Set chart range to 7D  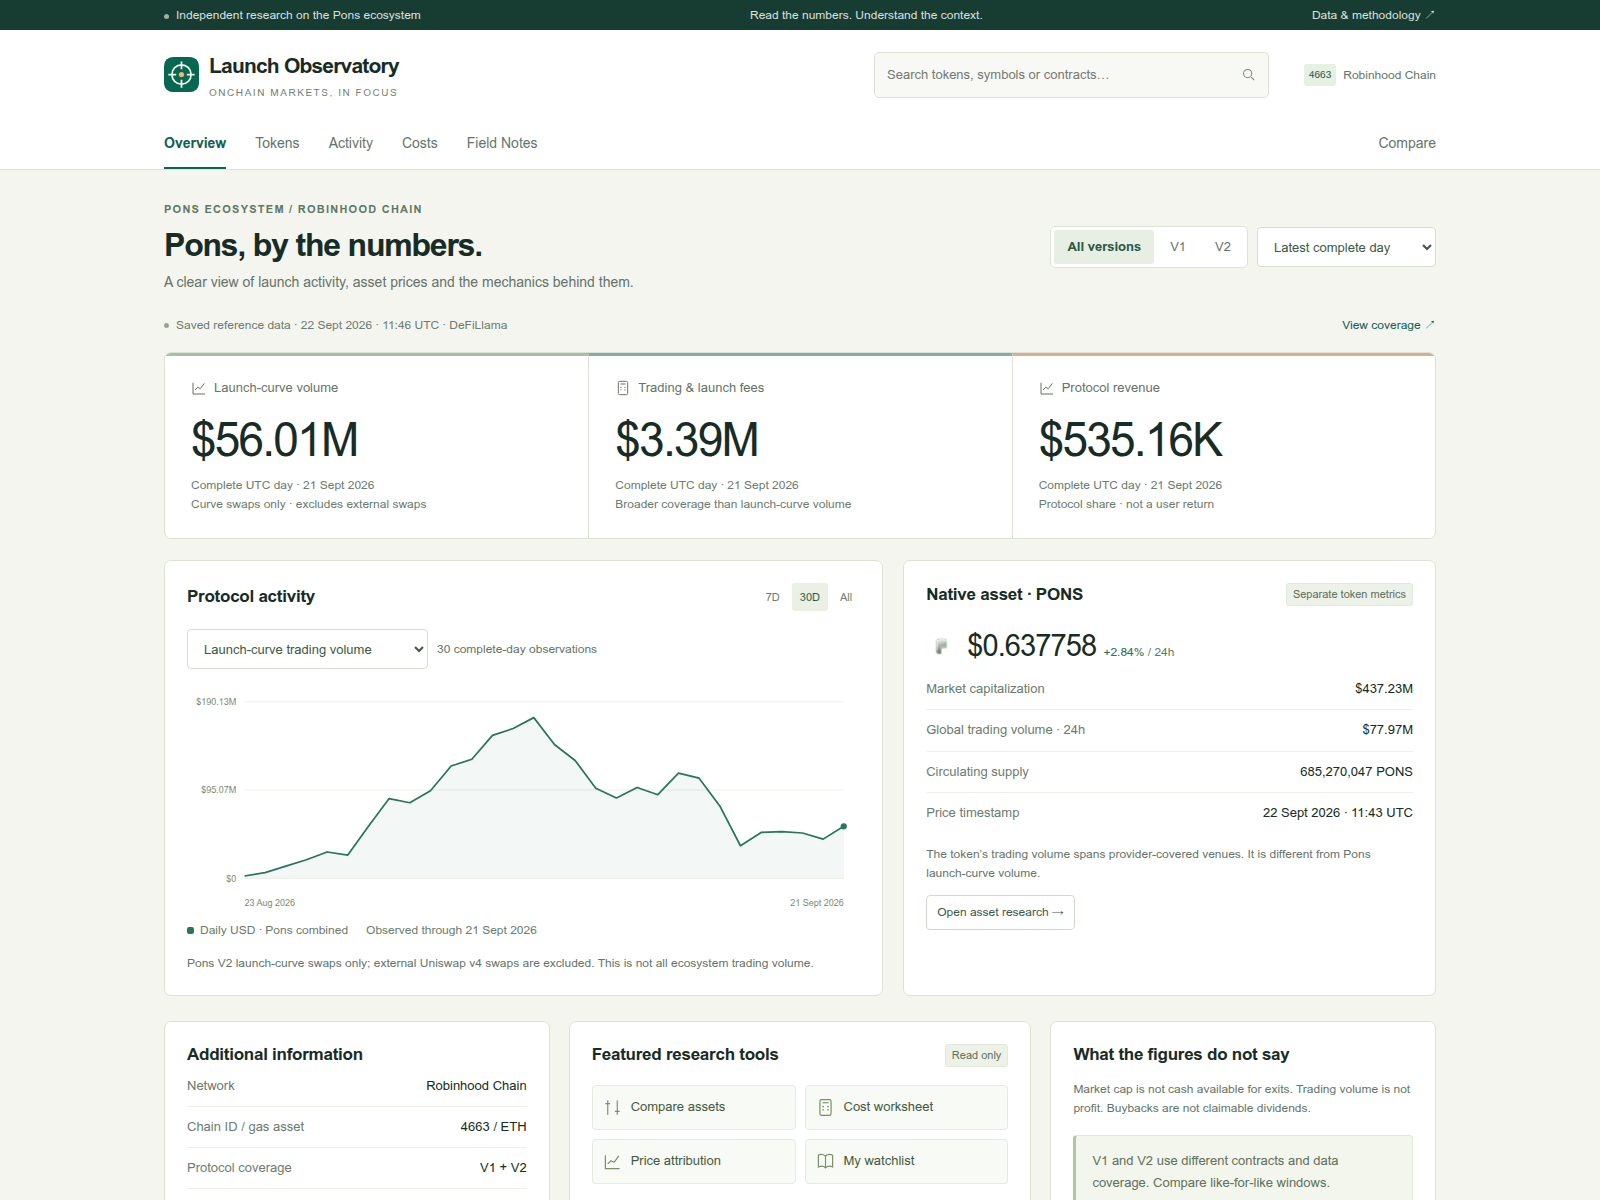click(x=772, y=597)
